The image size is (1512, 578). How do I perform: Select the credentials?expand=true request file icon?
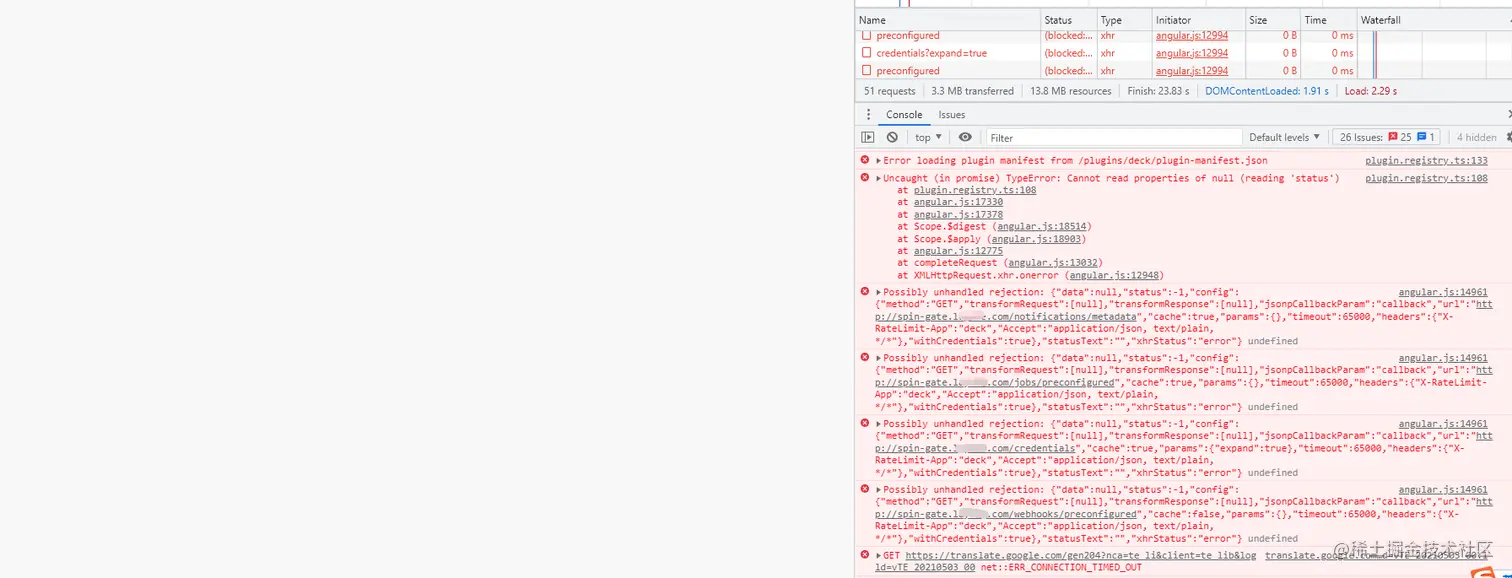click(867, 53)
